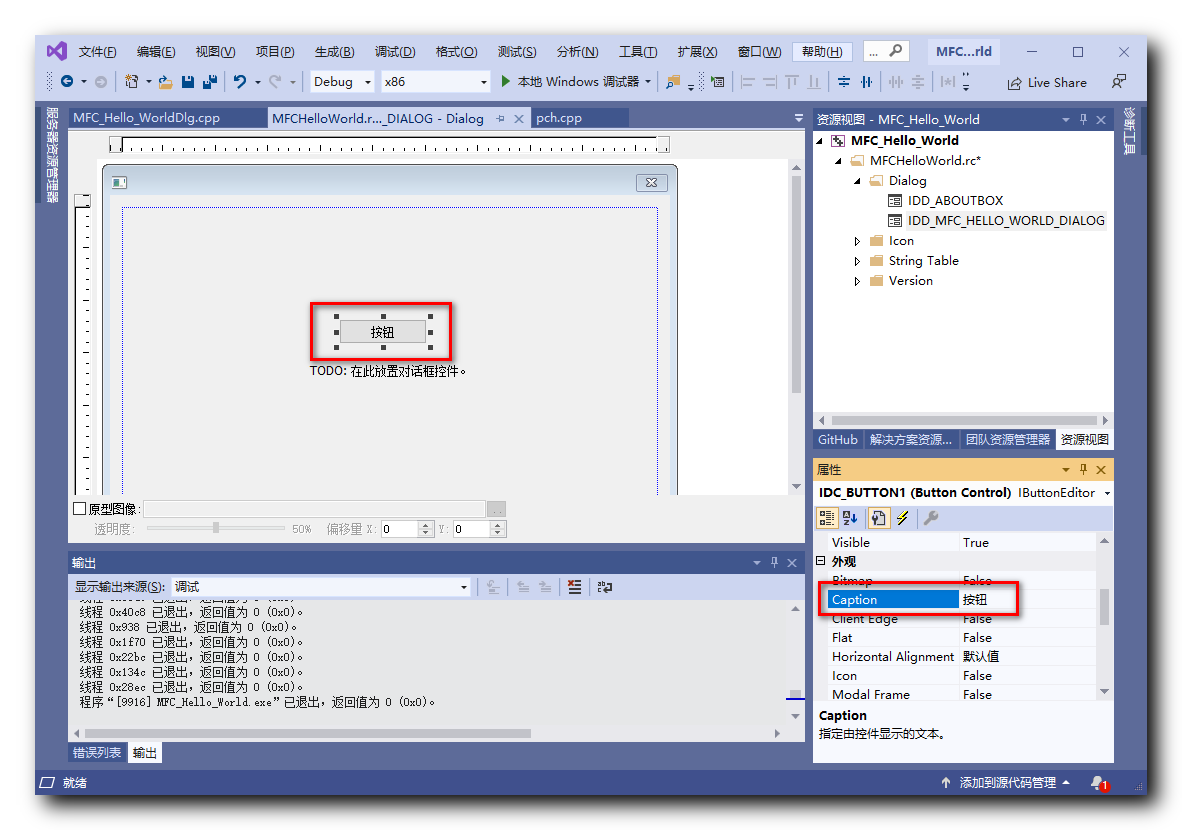1182x830 pixels.
Task: Enable the prototype image checkbox
Action: click(79, 508)
